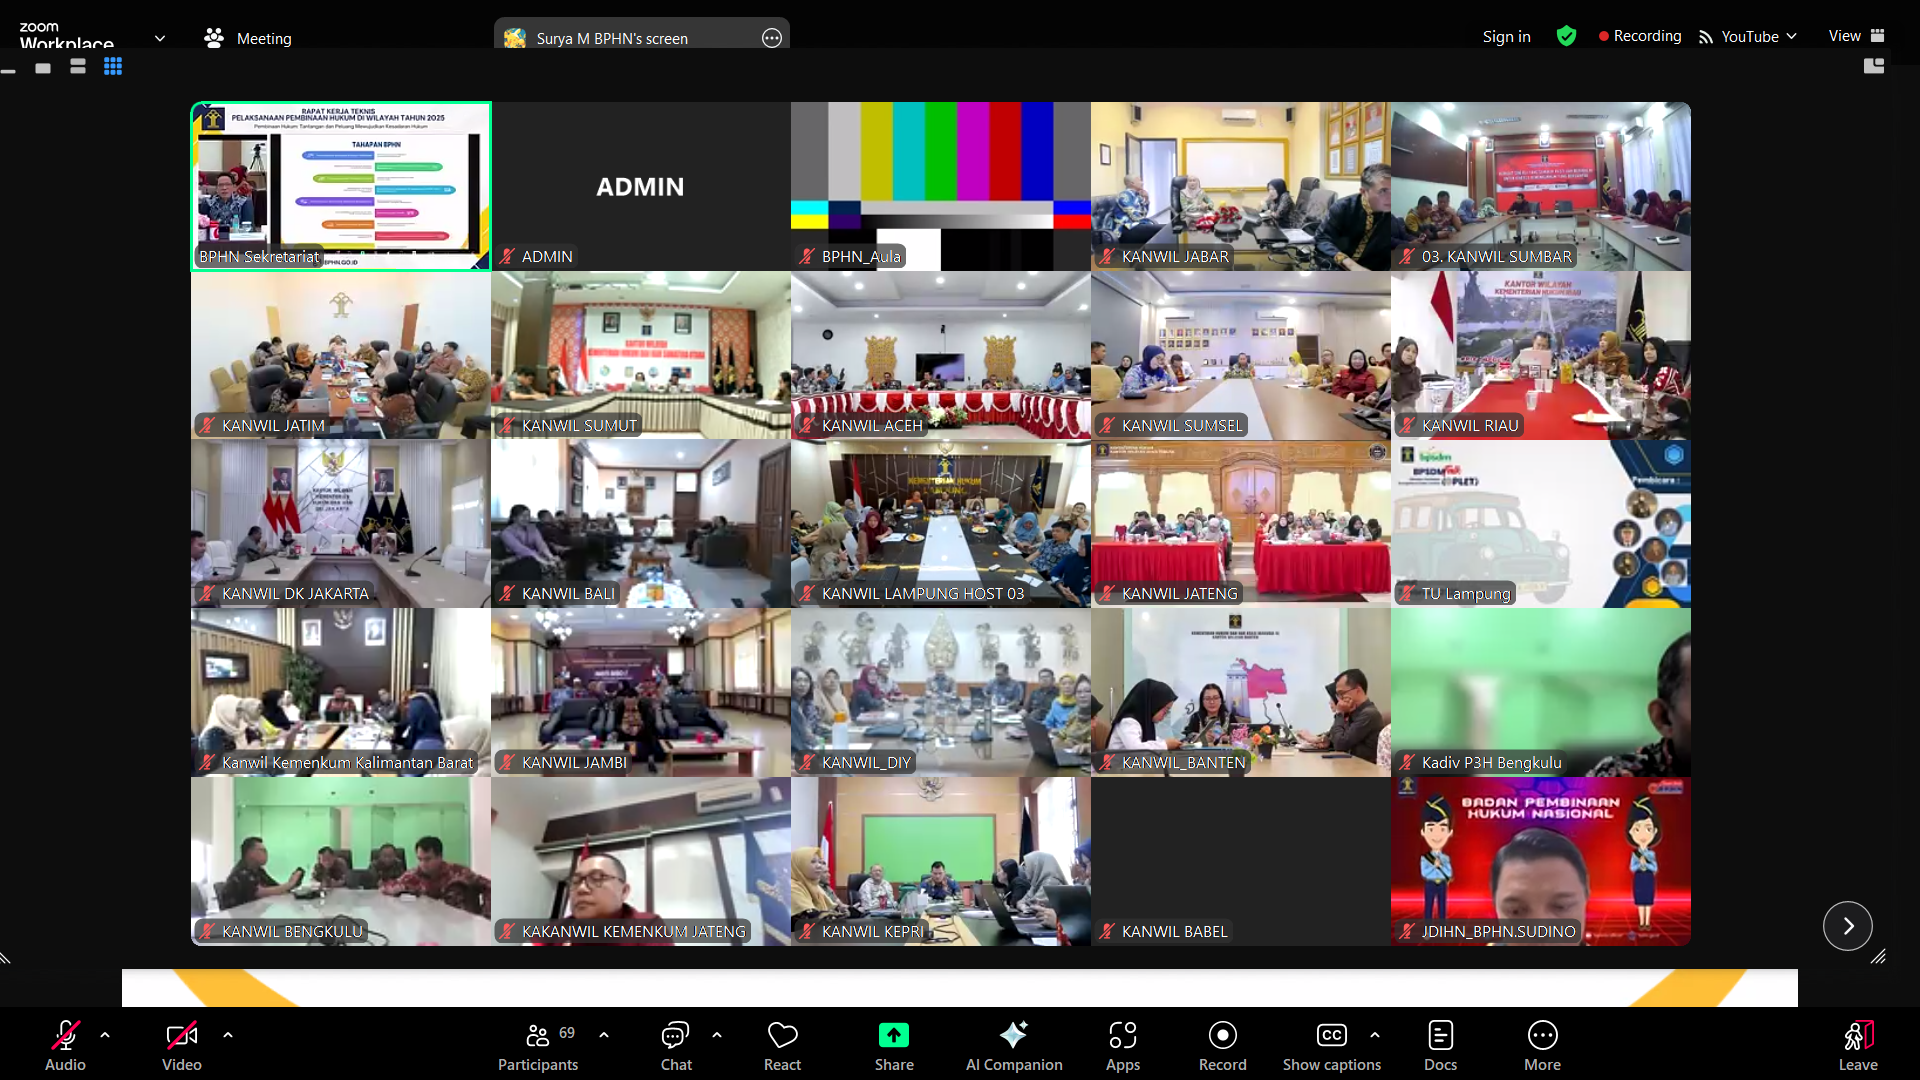The image size is (1920, 1080).
Task: Expand the YouTube live stream dropdown
Action: (1791, 36)
